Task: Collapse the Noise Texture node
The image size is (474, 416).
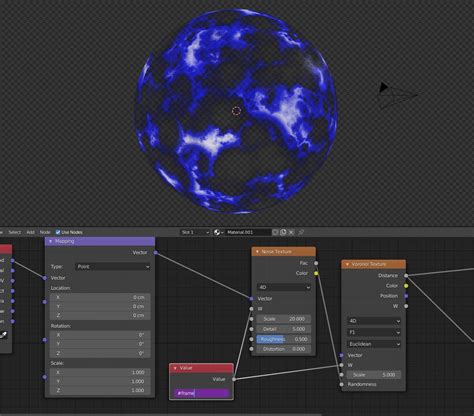Action: pyautogui.click(x=257, y=252)
